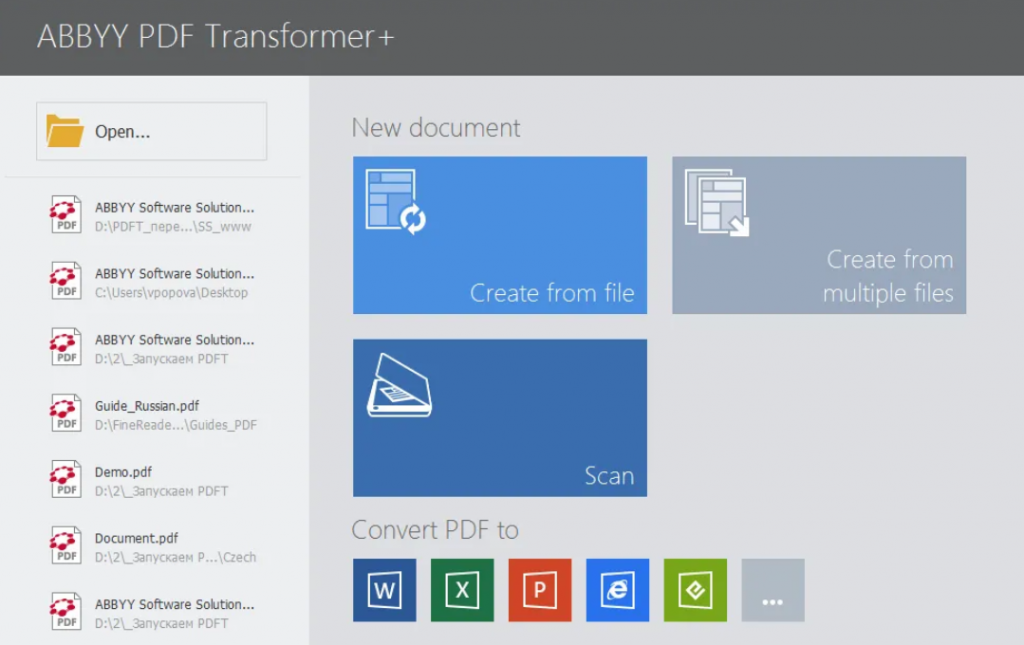This screenshot has height=645, width=1024.
Task: Click the ABBYY PDF Transformer+ title
Action: [x=216, y=36]
